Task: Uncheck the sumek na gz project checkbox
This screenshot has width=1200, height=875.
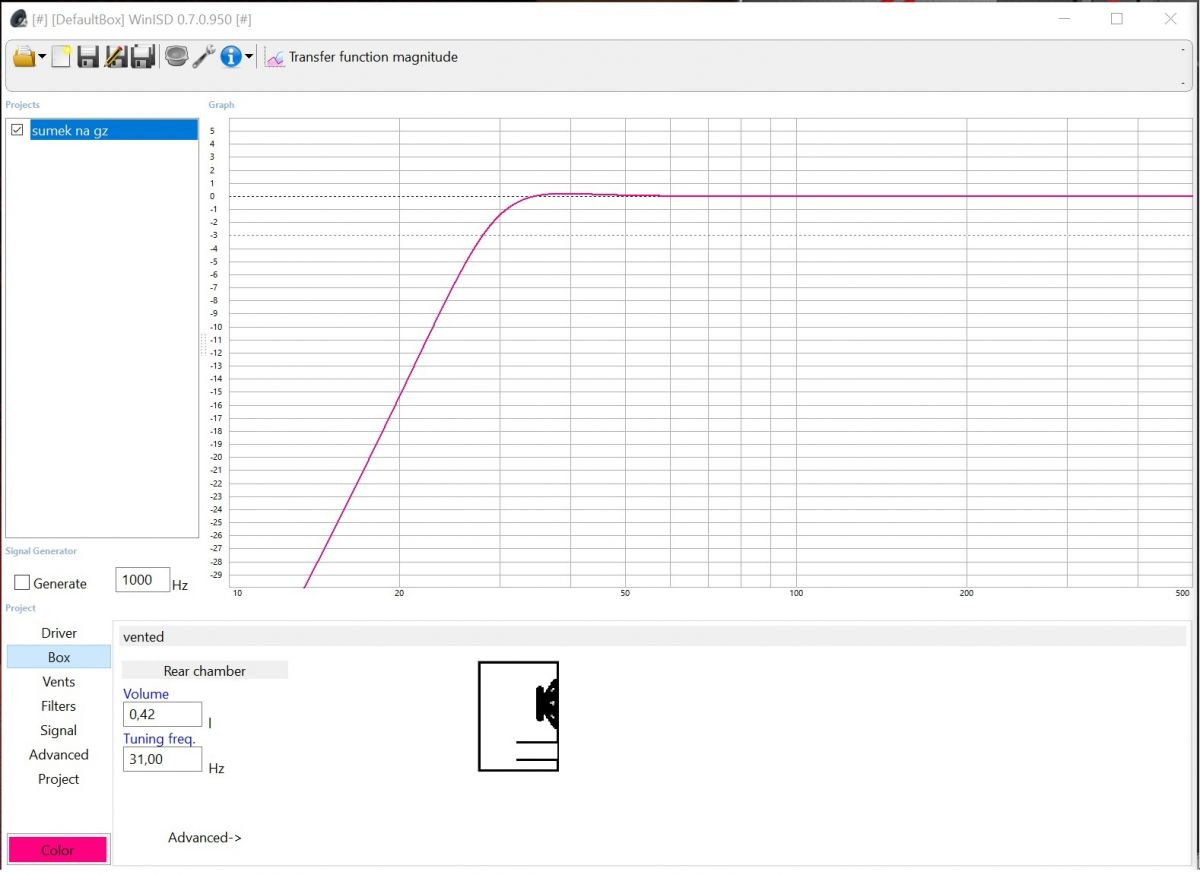Action: tap(17, 130)
